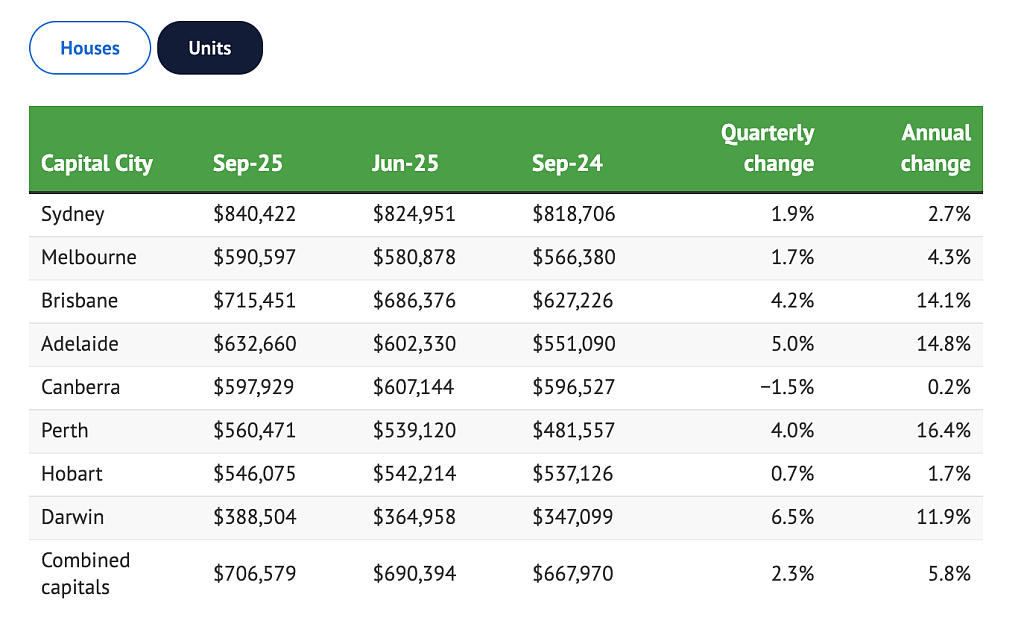Screen dimensions: 1024x618
Task: Click the Sep-24 column header
Action: (x=567, y=163)
